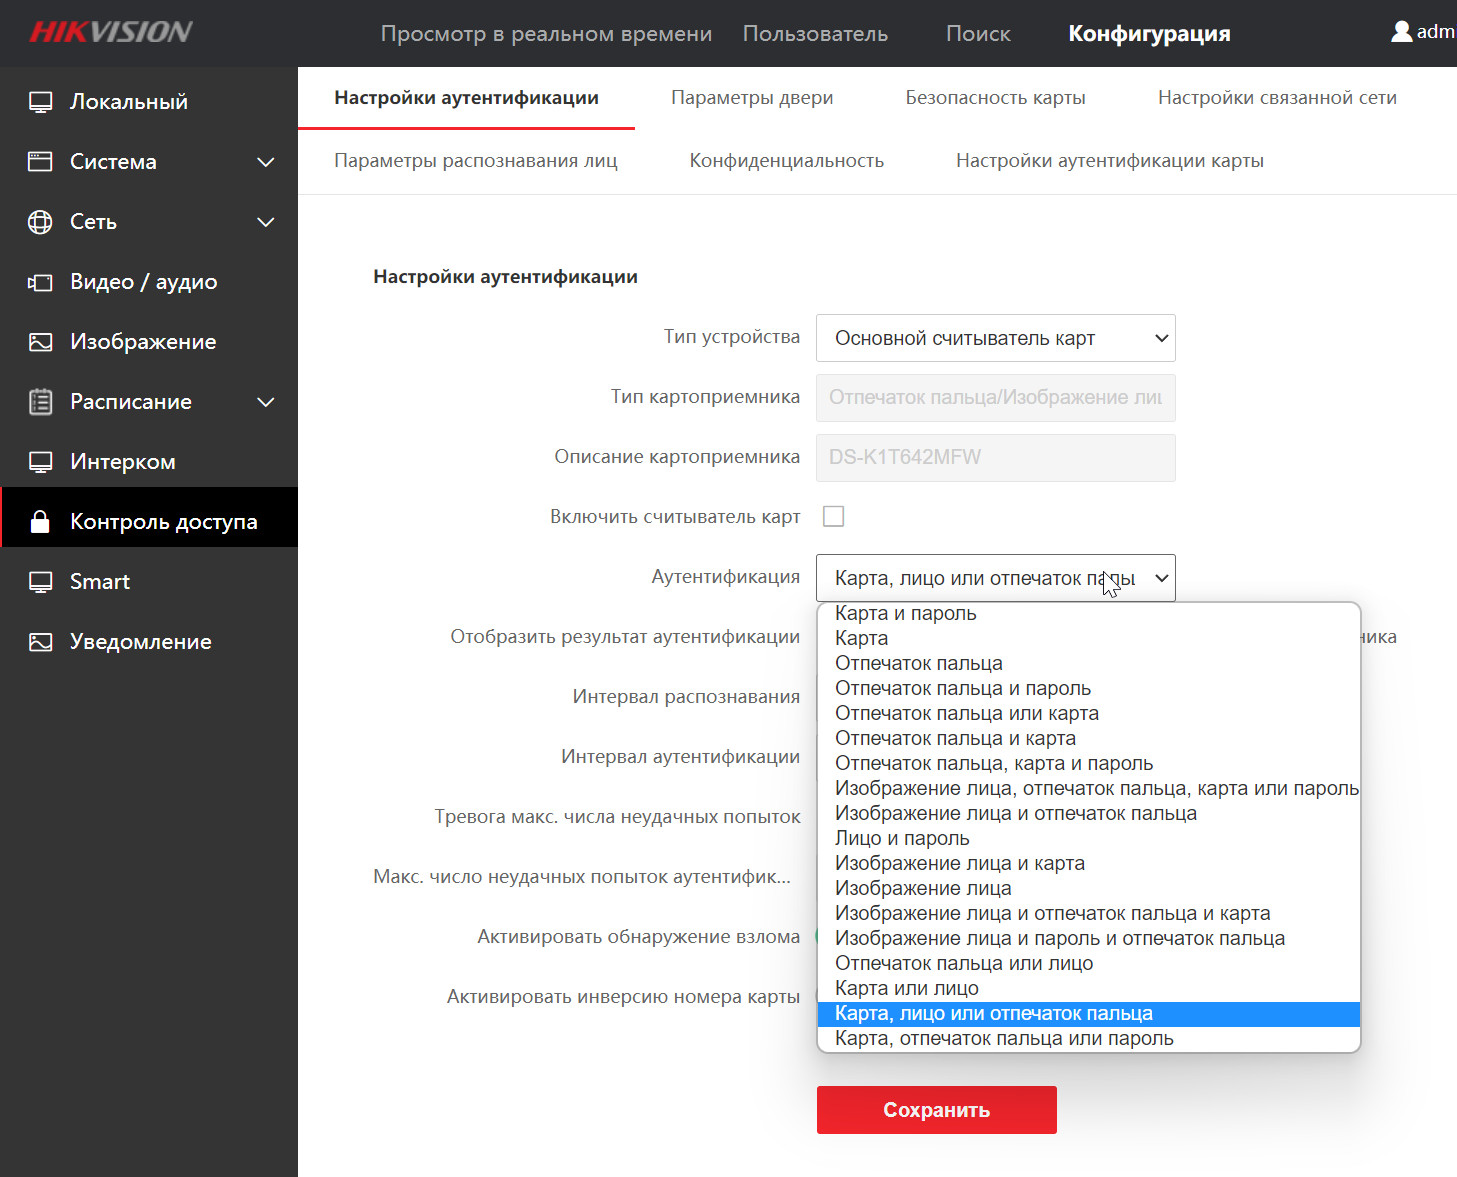Enable the card reader checkbox
The width and height of the screenshot is (1457, 1177).
833,516
